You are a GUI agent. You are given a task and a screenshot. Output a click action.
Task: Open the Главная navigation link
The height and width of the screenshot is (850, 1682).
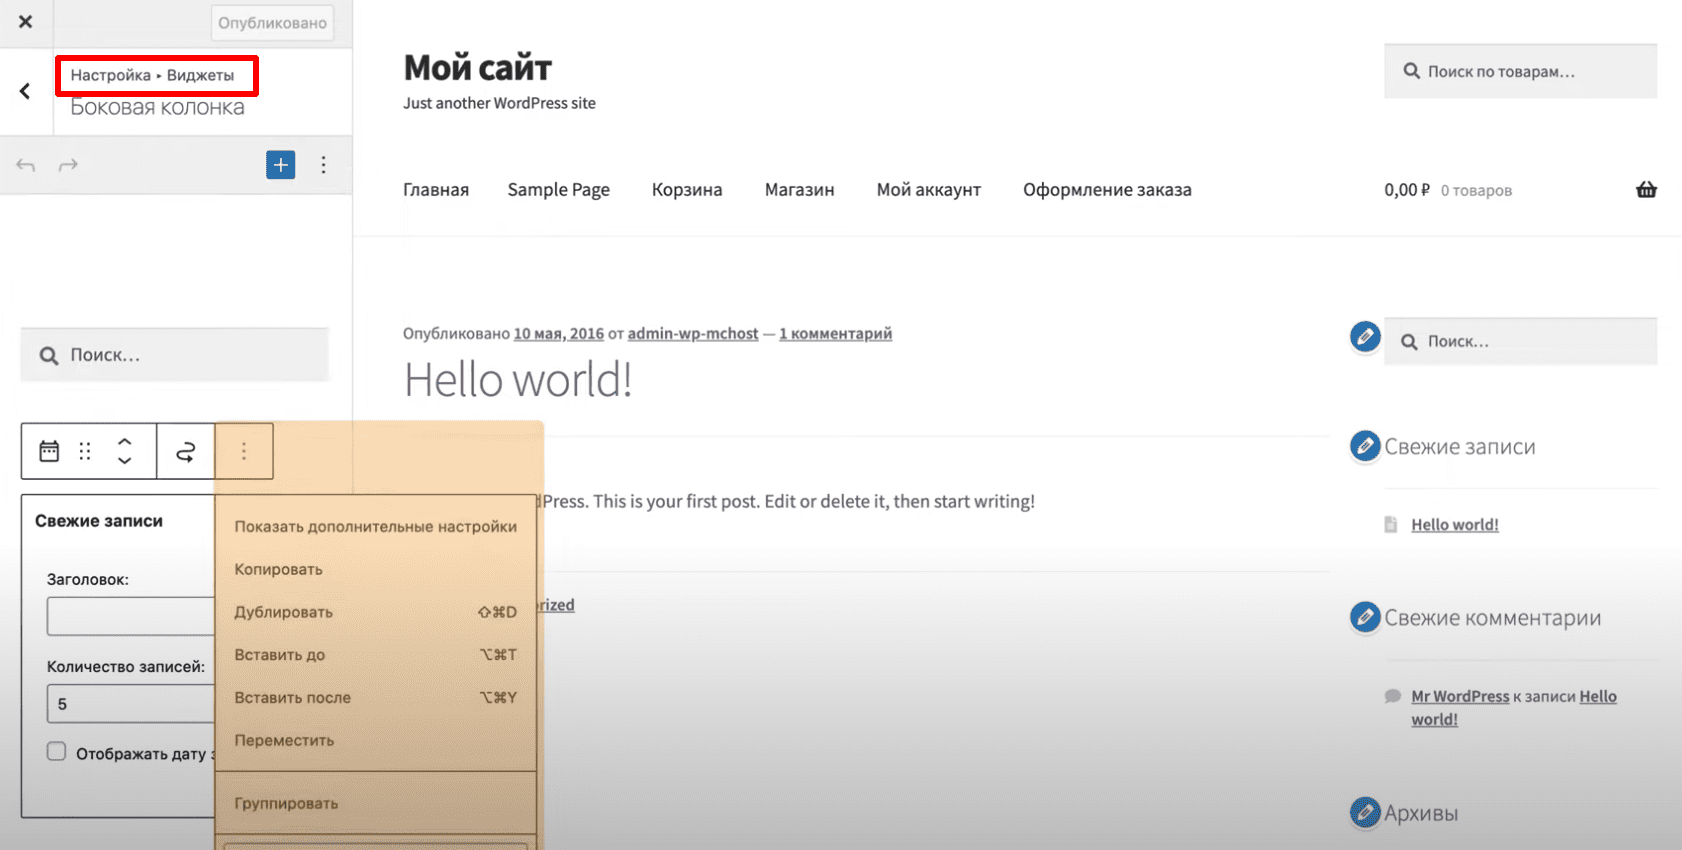[x=436, y=190]
